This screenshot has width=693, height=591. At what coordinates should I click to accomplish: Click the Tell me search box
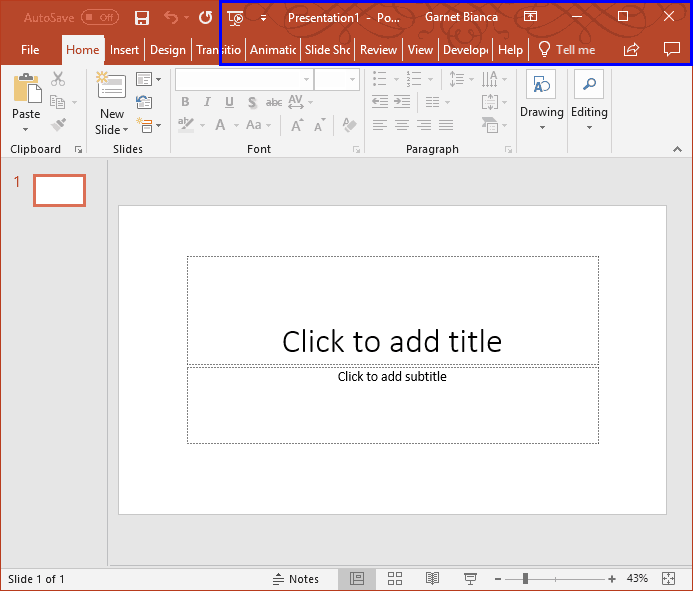click(567, 50)
